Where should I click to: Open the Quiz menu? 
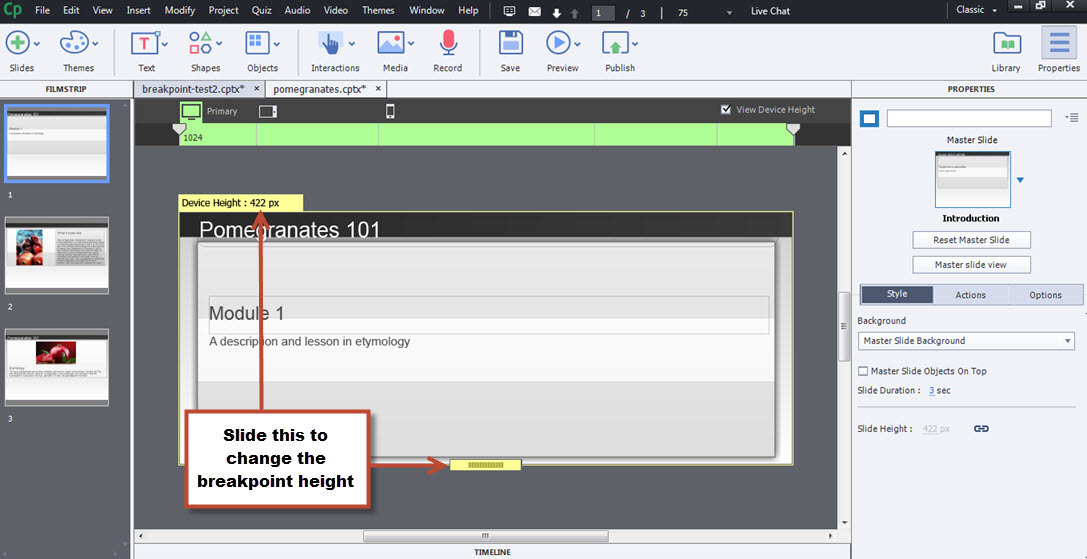click(x=262, y=10)
